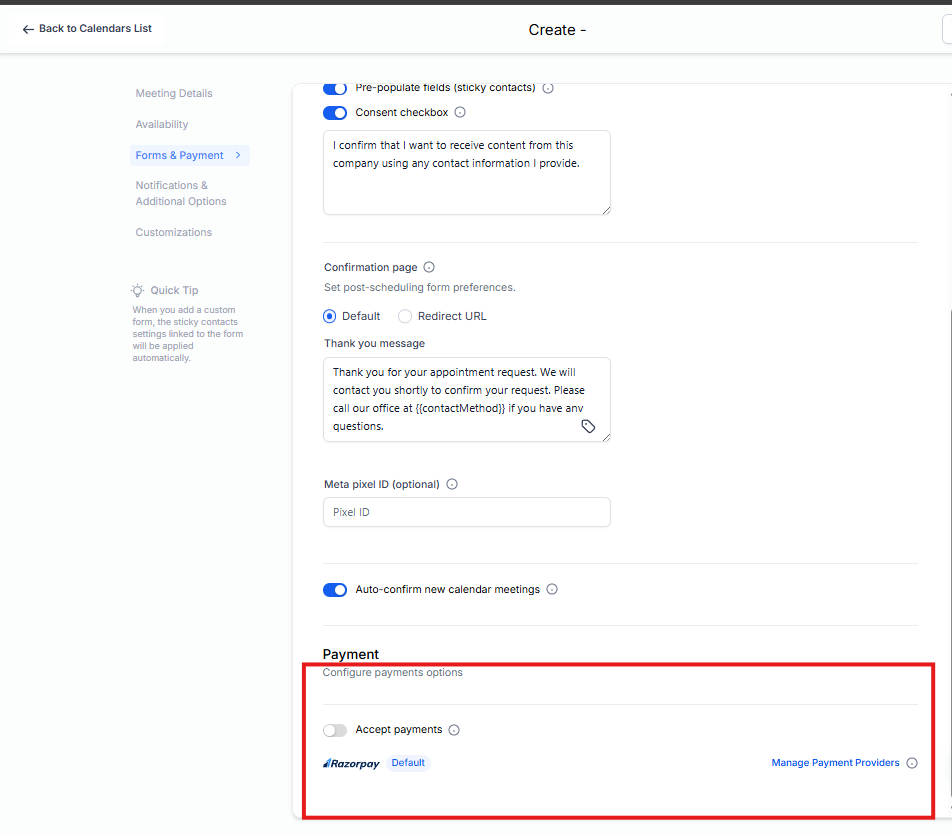
Task: Click the Pixel ID input field
Action: tap(466, 512)
